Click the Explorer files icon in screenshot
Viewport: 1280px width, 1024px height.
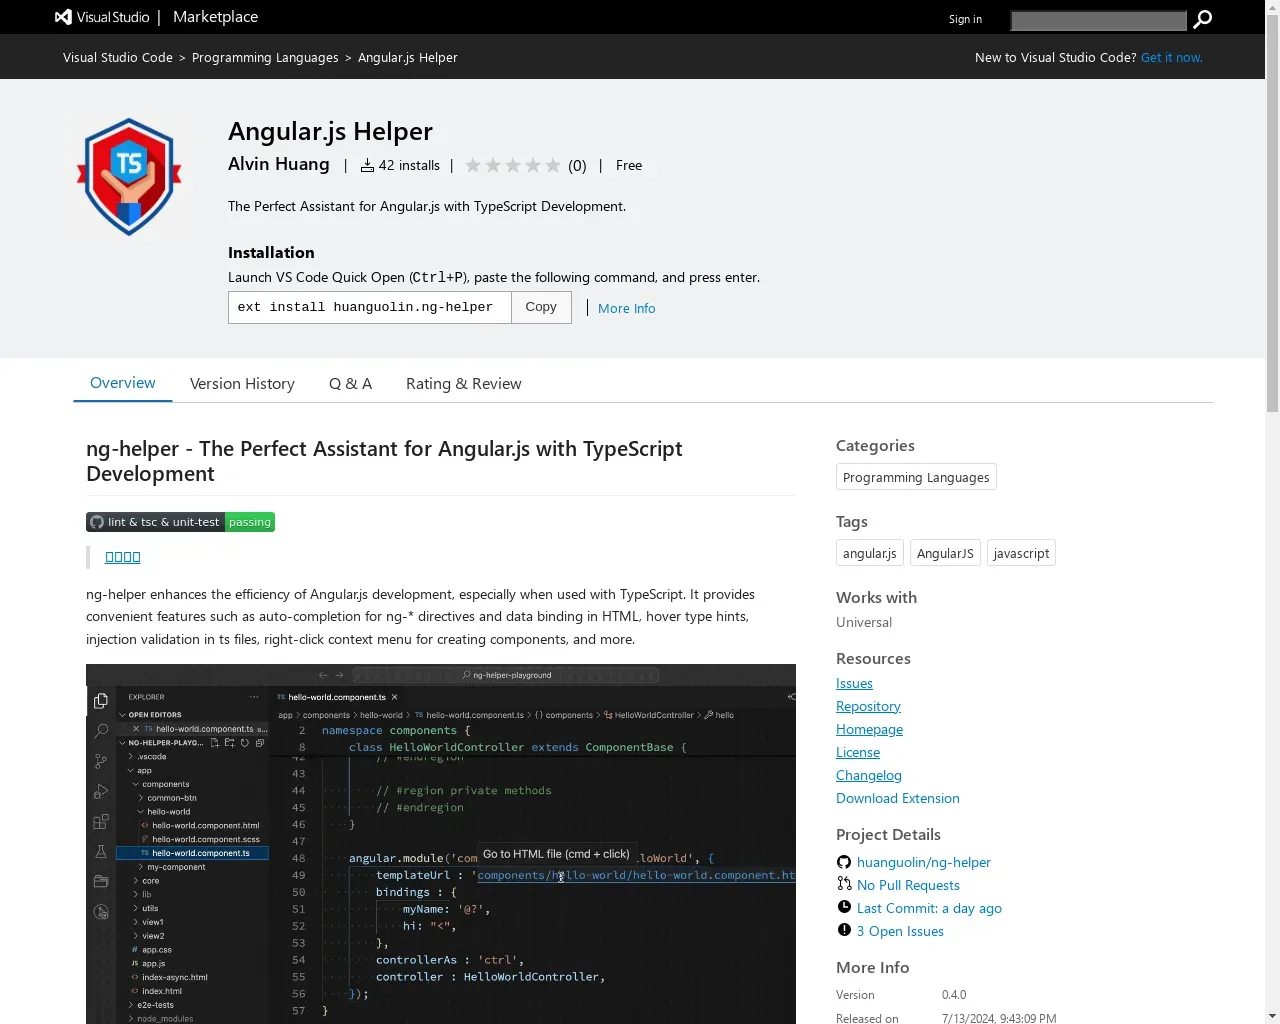click(101, 702)
